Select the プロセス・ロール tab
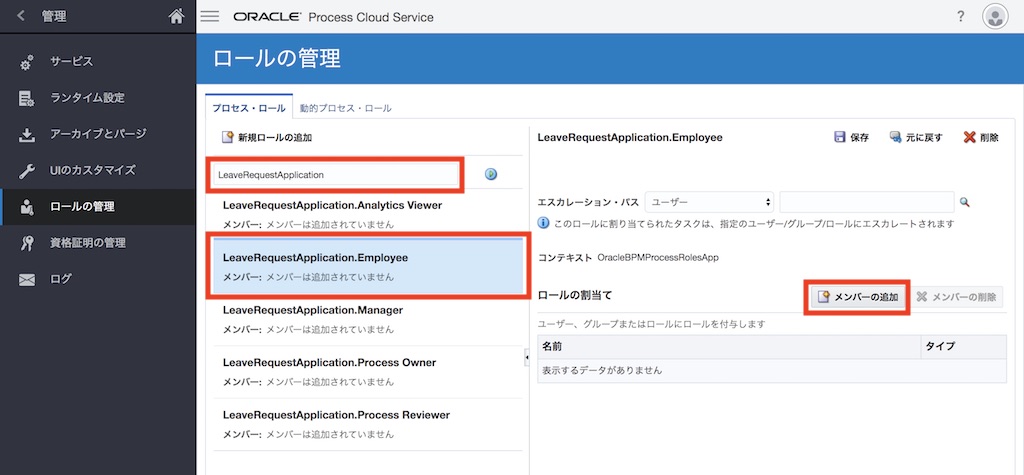 (248, 108)
